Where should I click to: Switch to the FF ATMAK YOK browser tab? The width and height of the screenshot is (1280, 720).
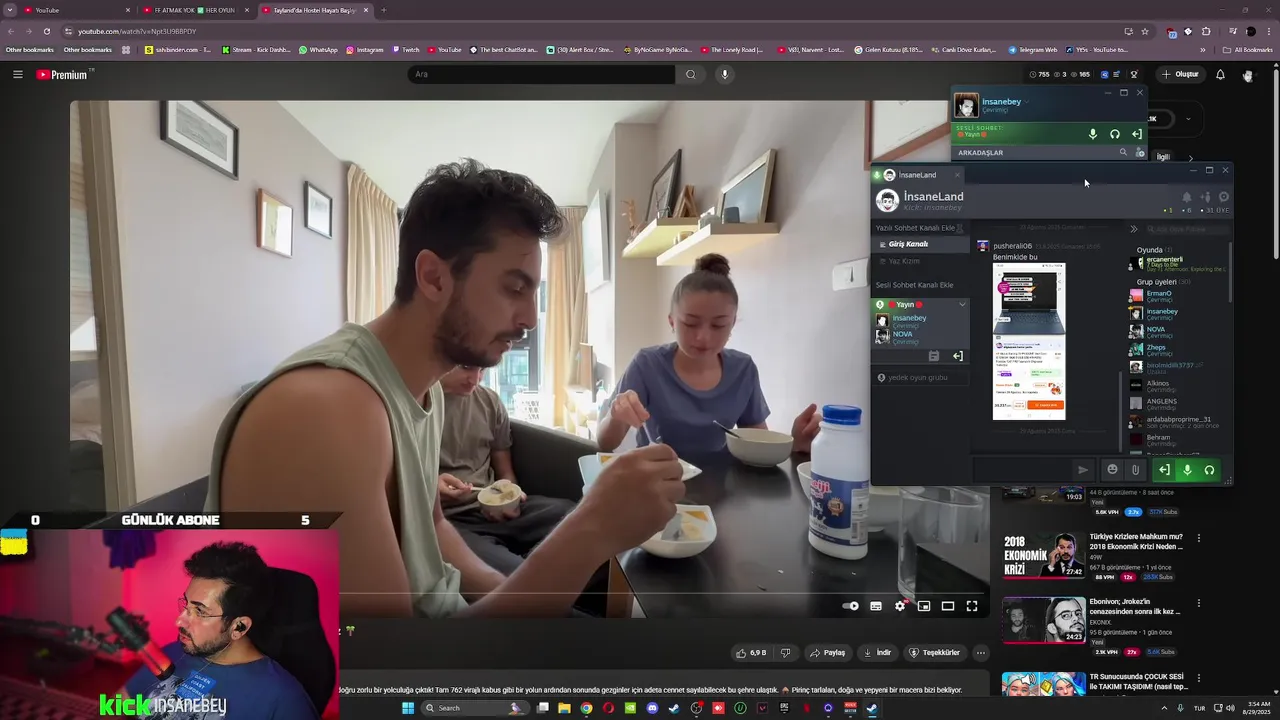point(195,10)
